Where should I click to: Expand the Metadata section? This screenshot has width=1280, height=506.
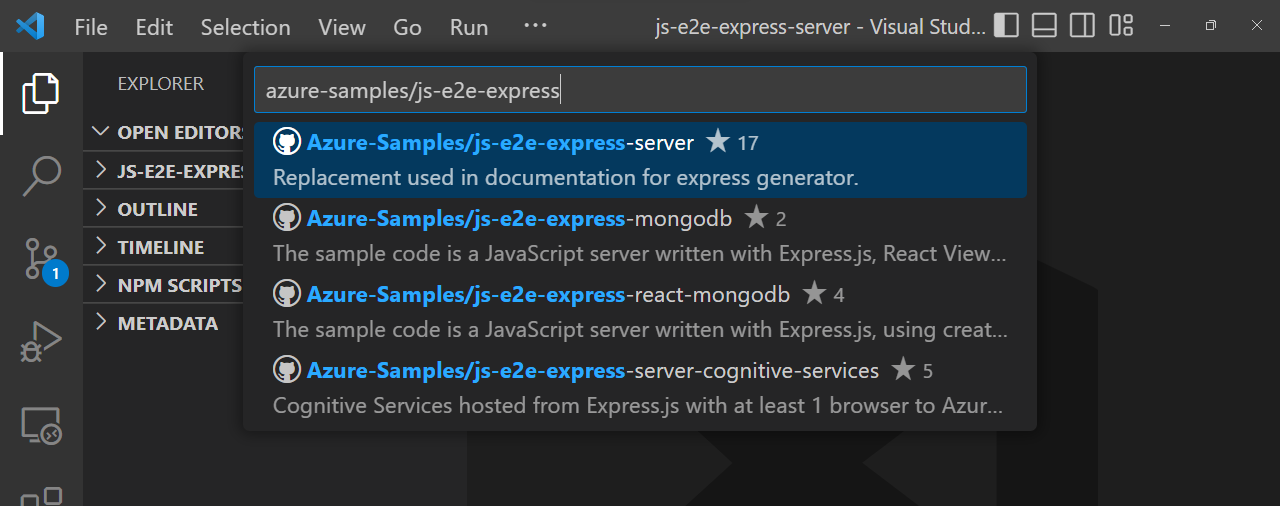click(166, 322)
